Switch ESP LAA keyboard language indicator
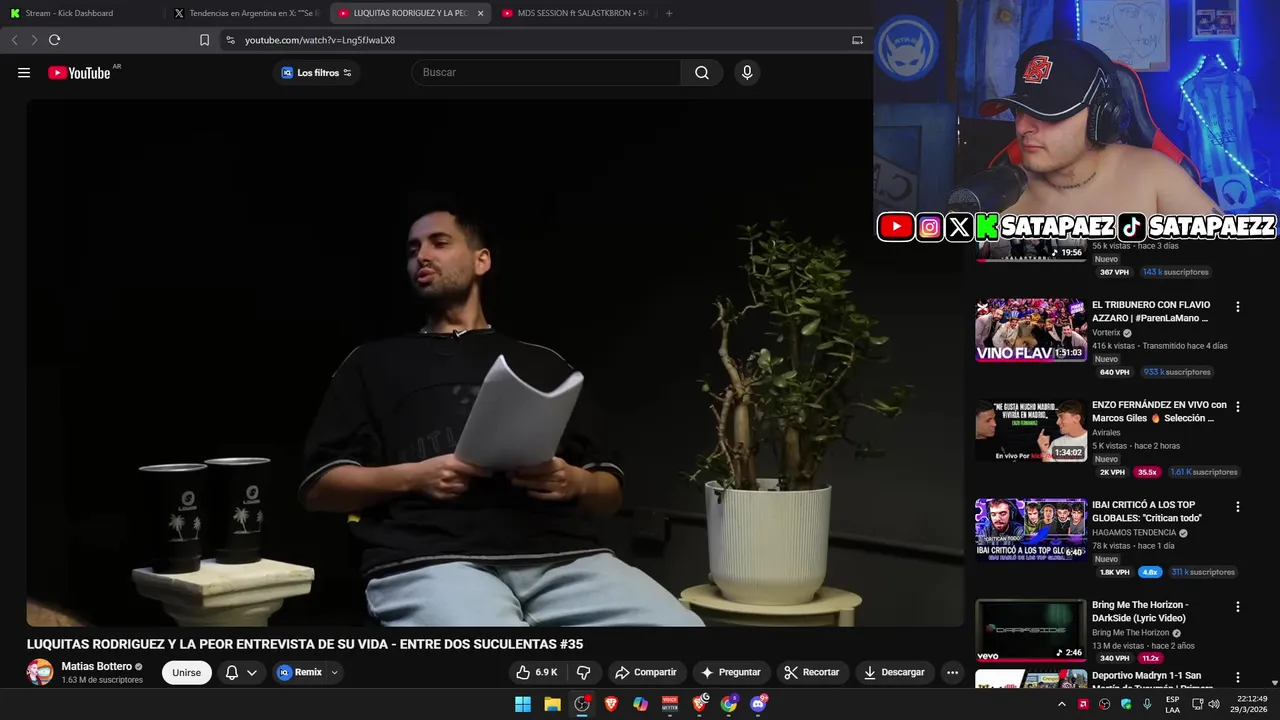This screenshot has width=1280, height=720. coord(1172,704)
